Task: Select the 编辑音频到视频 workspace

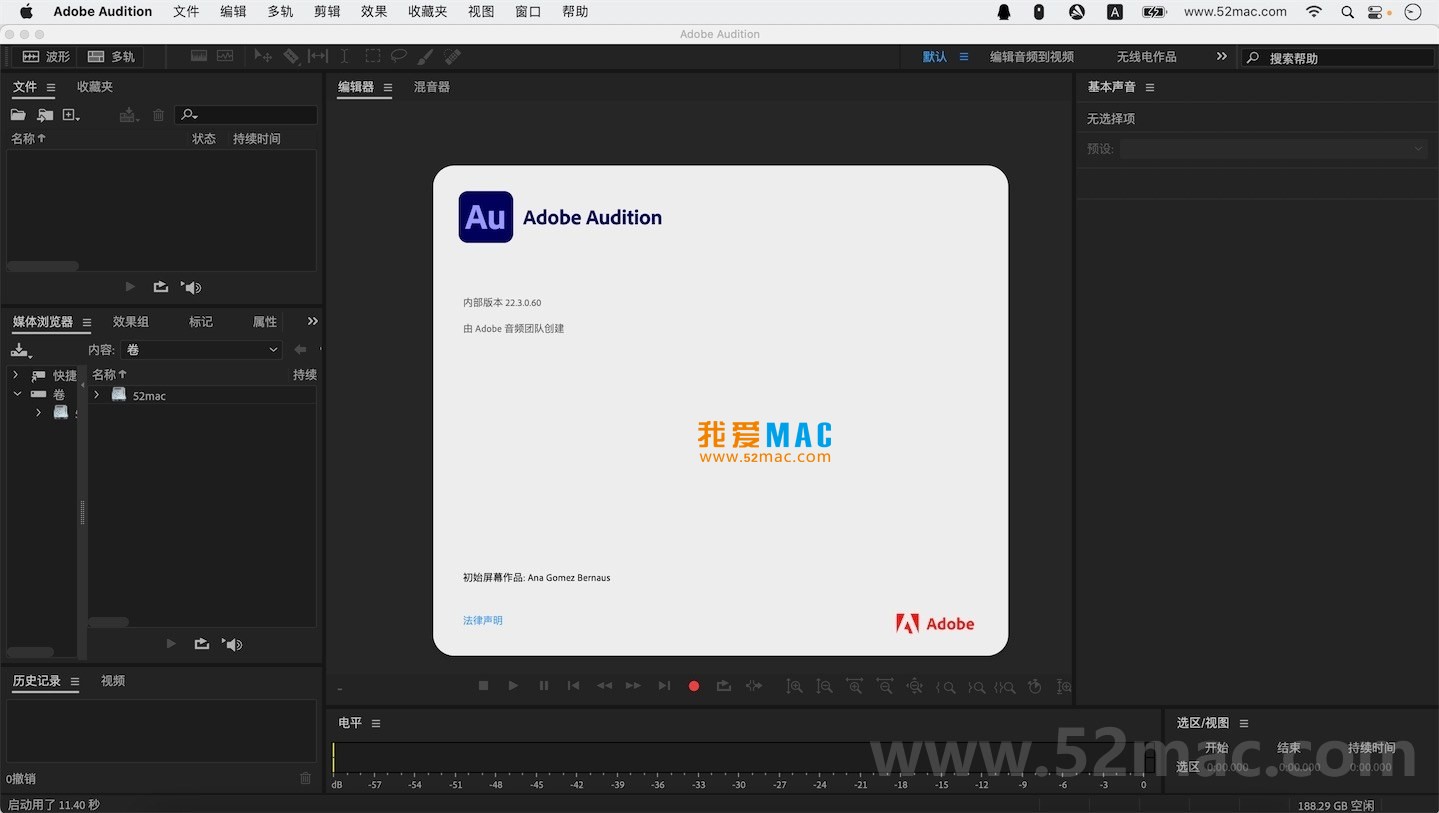Action: [1031, 57]
